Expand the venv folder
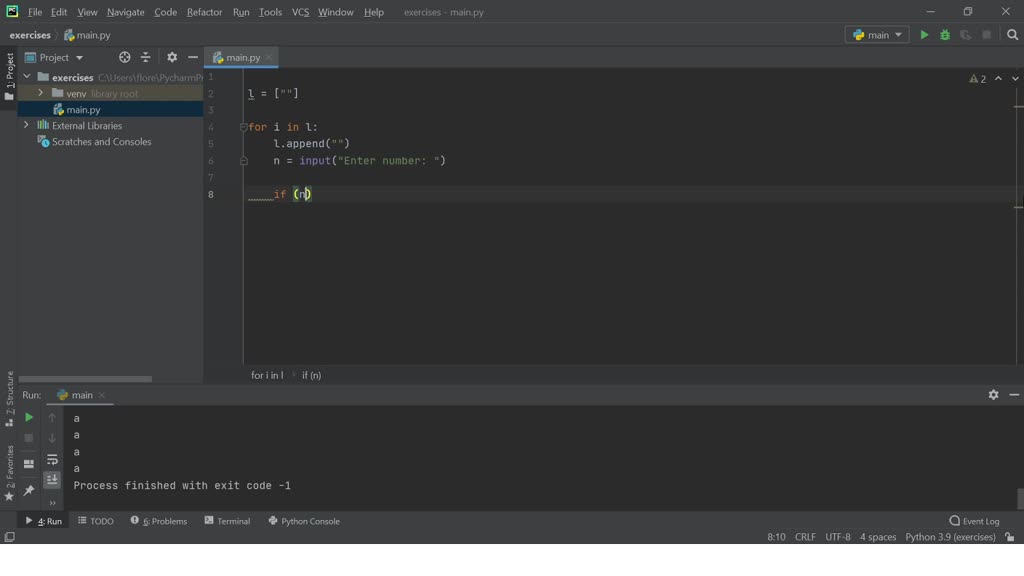1024x576 pixels. coord(40,93)
